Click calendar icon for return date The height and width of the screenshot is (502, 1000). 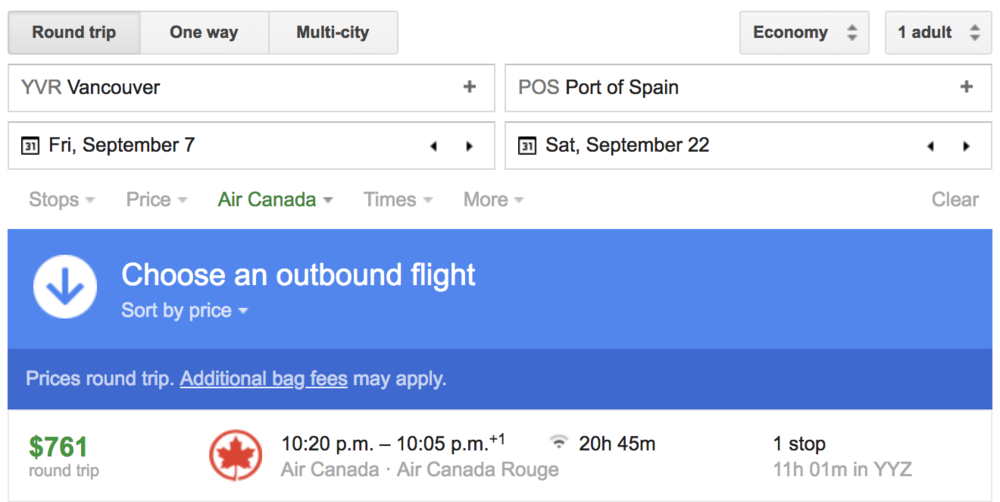tap(527, 146)
